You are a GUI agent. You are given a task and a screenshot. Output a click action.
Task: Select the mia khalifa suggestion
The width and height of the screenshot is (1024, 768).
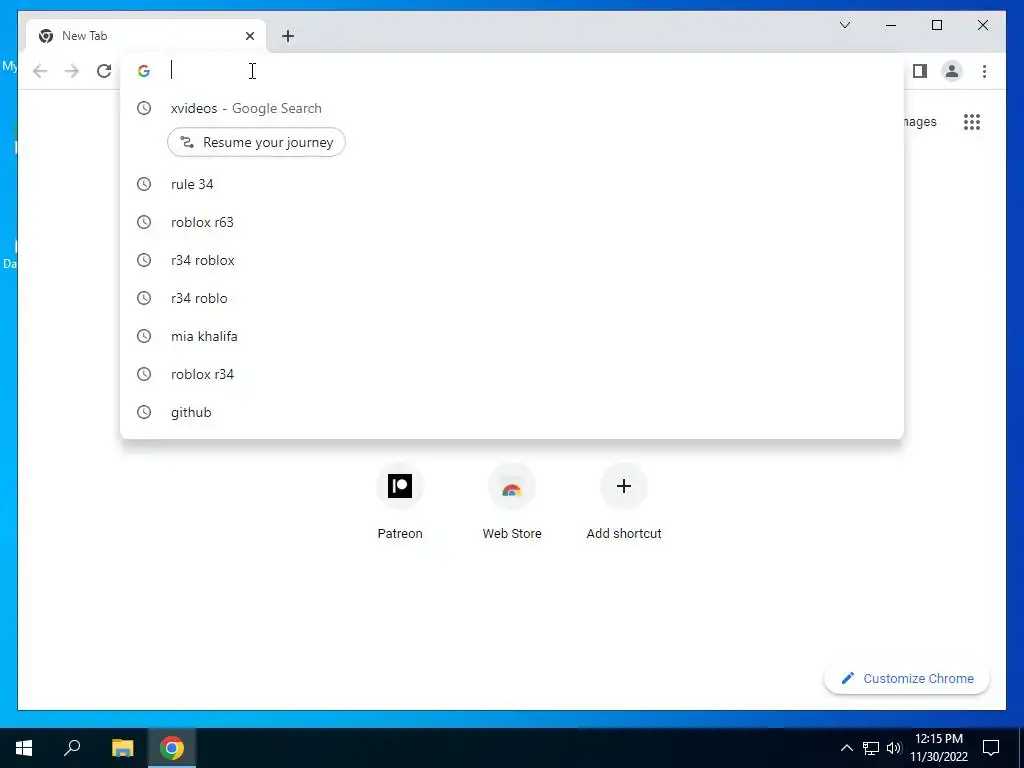point(512,336)
